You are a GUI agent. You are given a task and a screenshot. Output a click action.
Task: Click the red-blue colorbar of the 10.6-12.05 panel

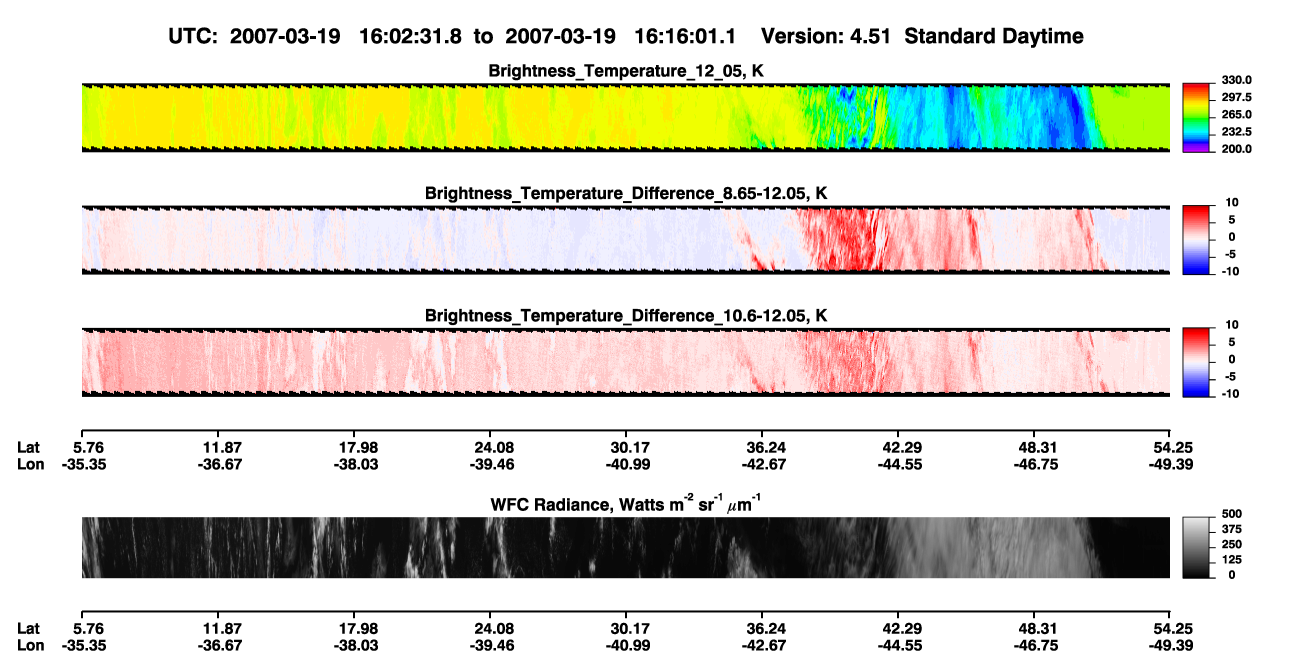tap(1195, 362)
